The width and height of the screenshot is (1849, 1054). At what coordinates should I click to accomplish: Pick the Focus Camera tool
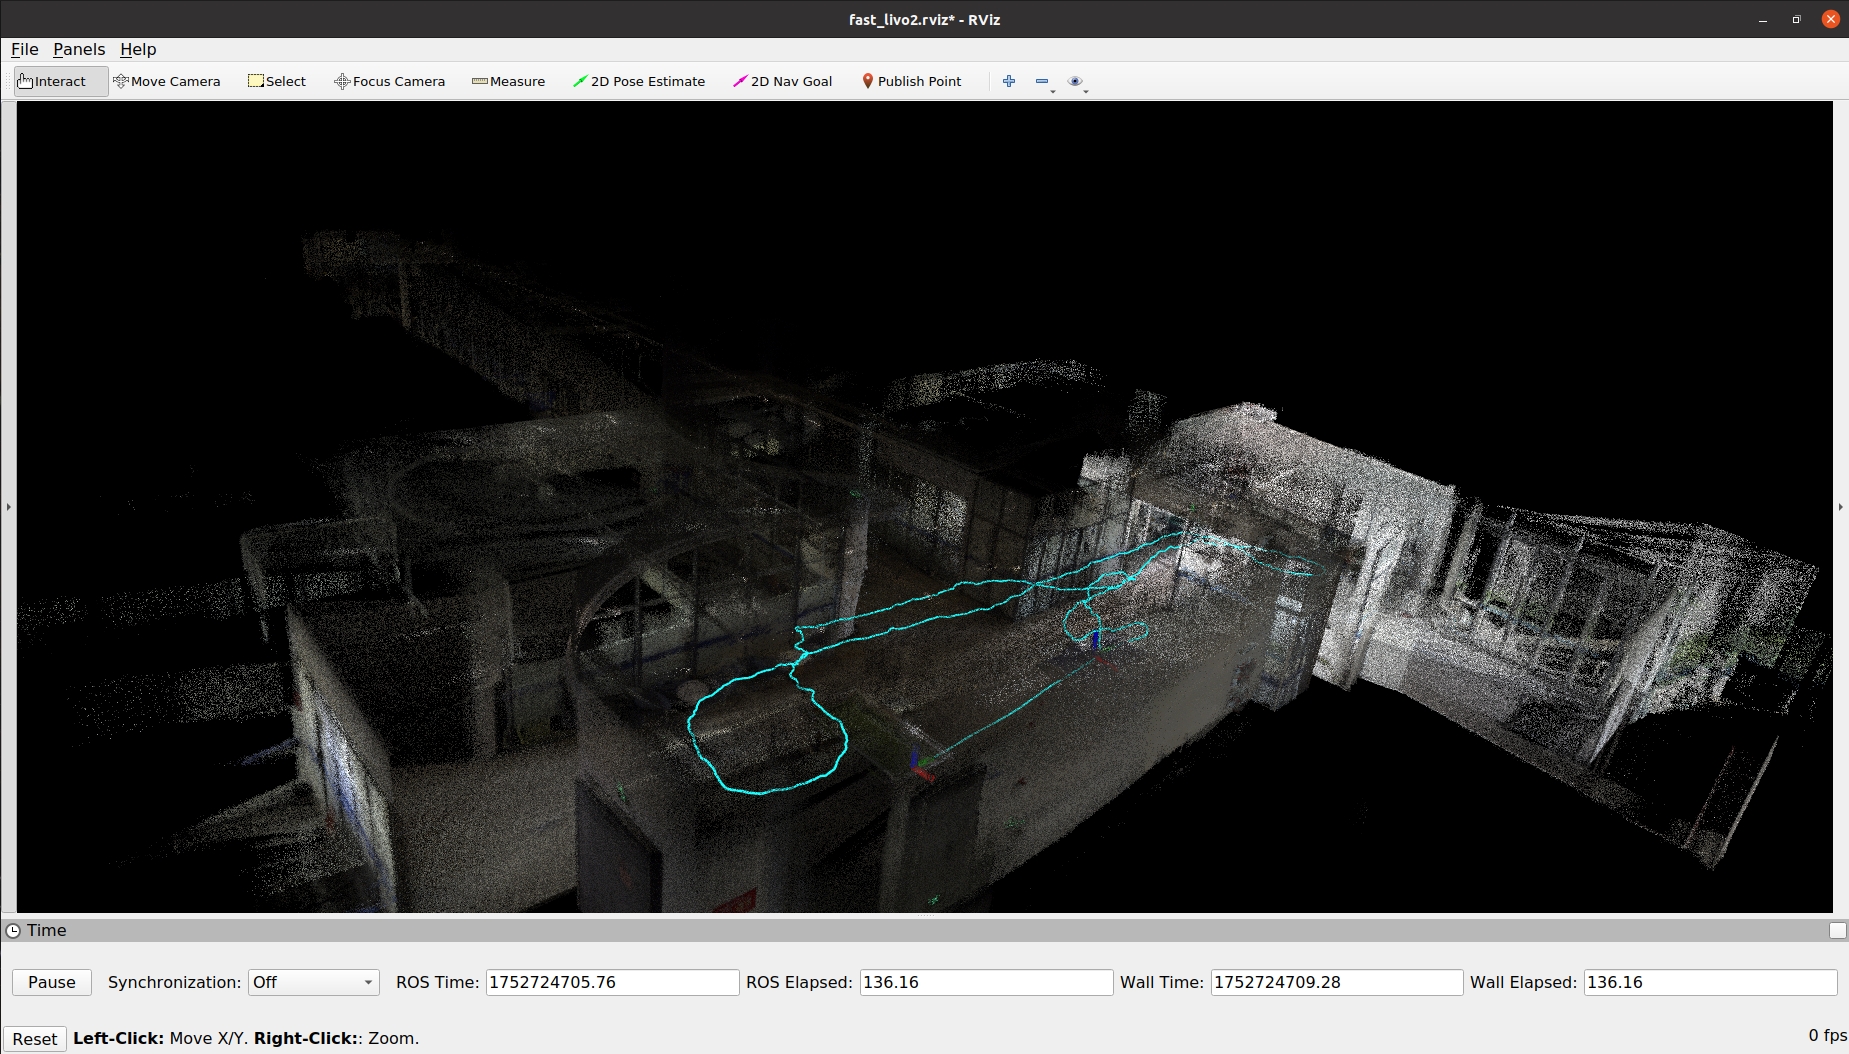click(389, 81)
